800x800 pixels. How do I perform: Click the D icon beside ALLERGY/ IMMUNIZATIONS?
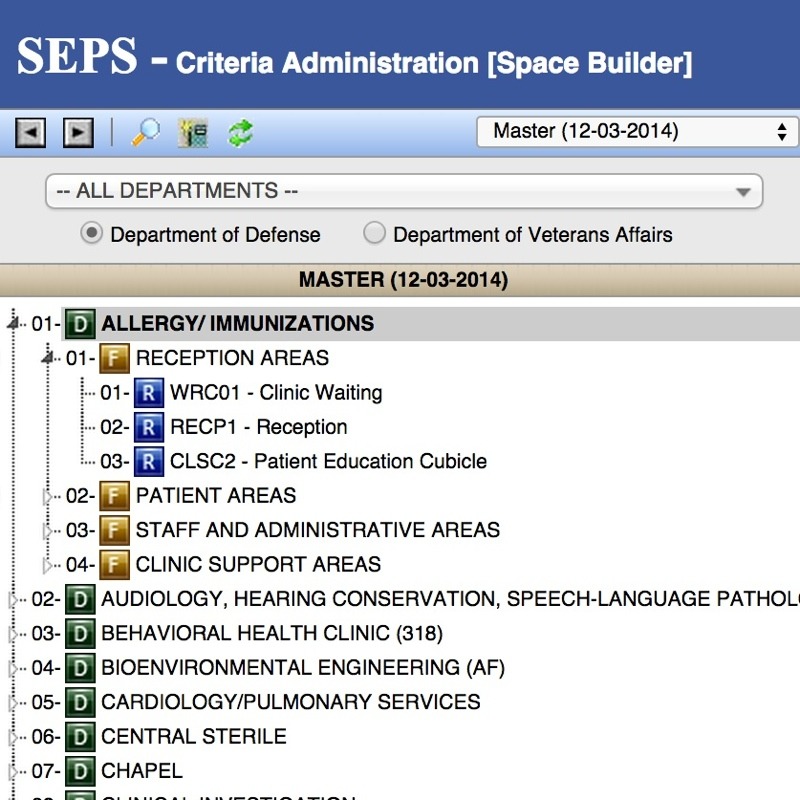tap(80, 324)
